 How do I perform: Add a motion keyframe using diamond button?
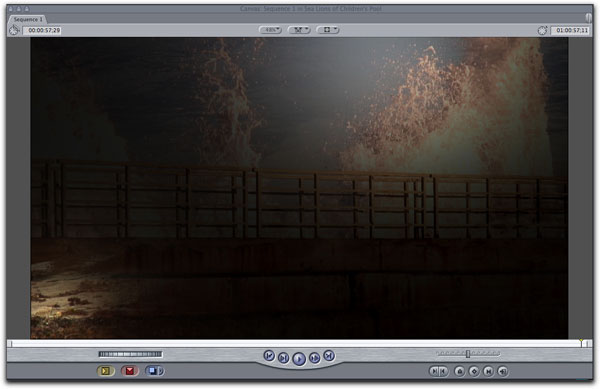pyautogui.click(x=474, y=371)
